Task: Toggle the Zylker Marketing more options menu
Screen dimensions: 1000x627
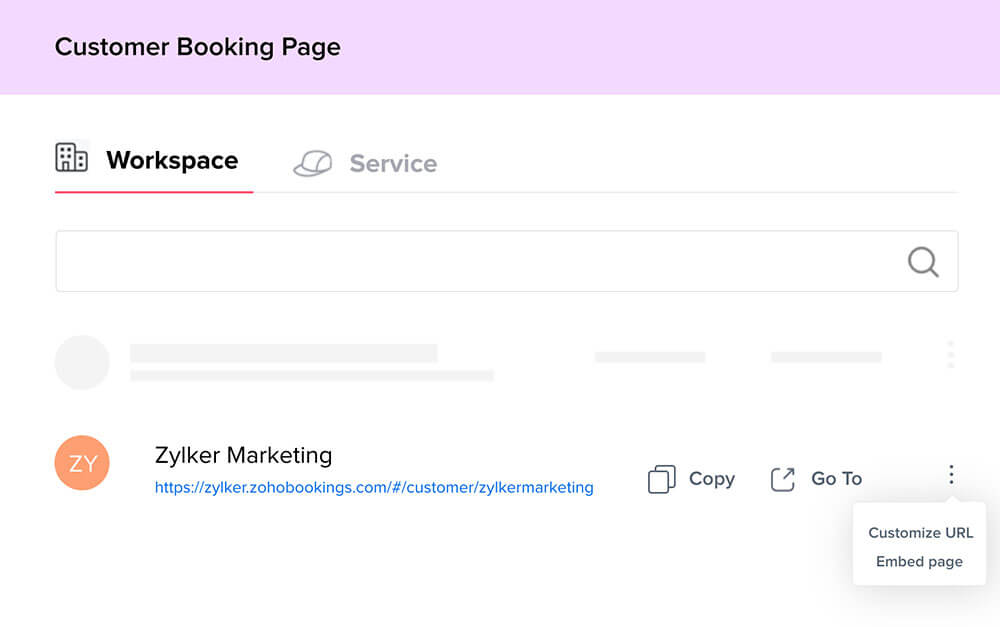Action: pos(951,475)
